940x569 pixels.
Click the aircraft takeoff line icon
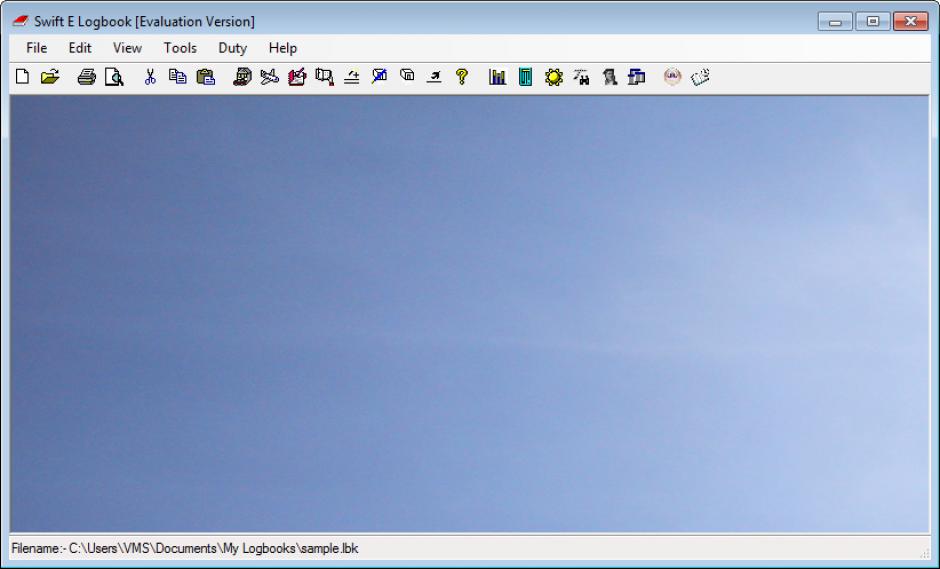434,77
